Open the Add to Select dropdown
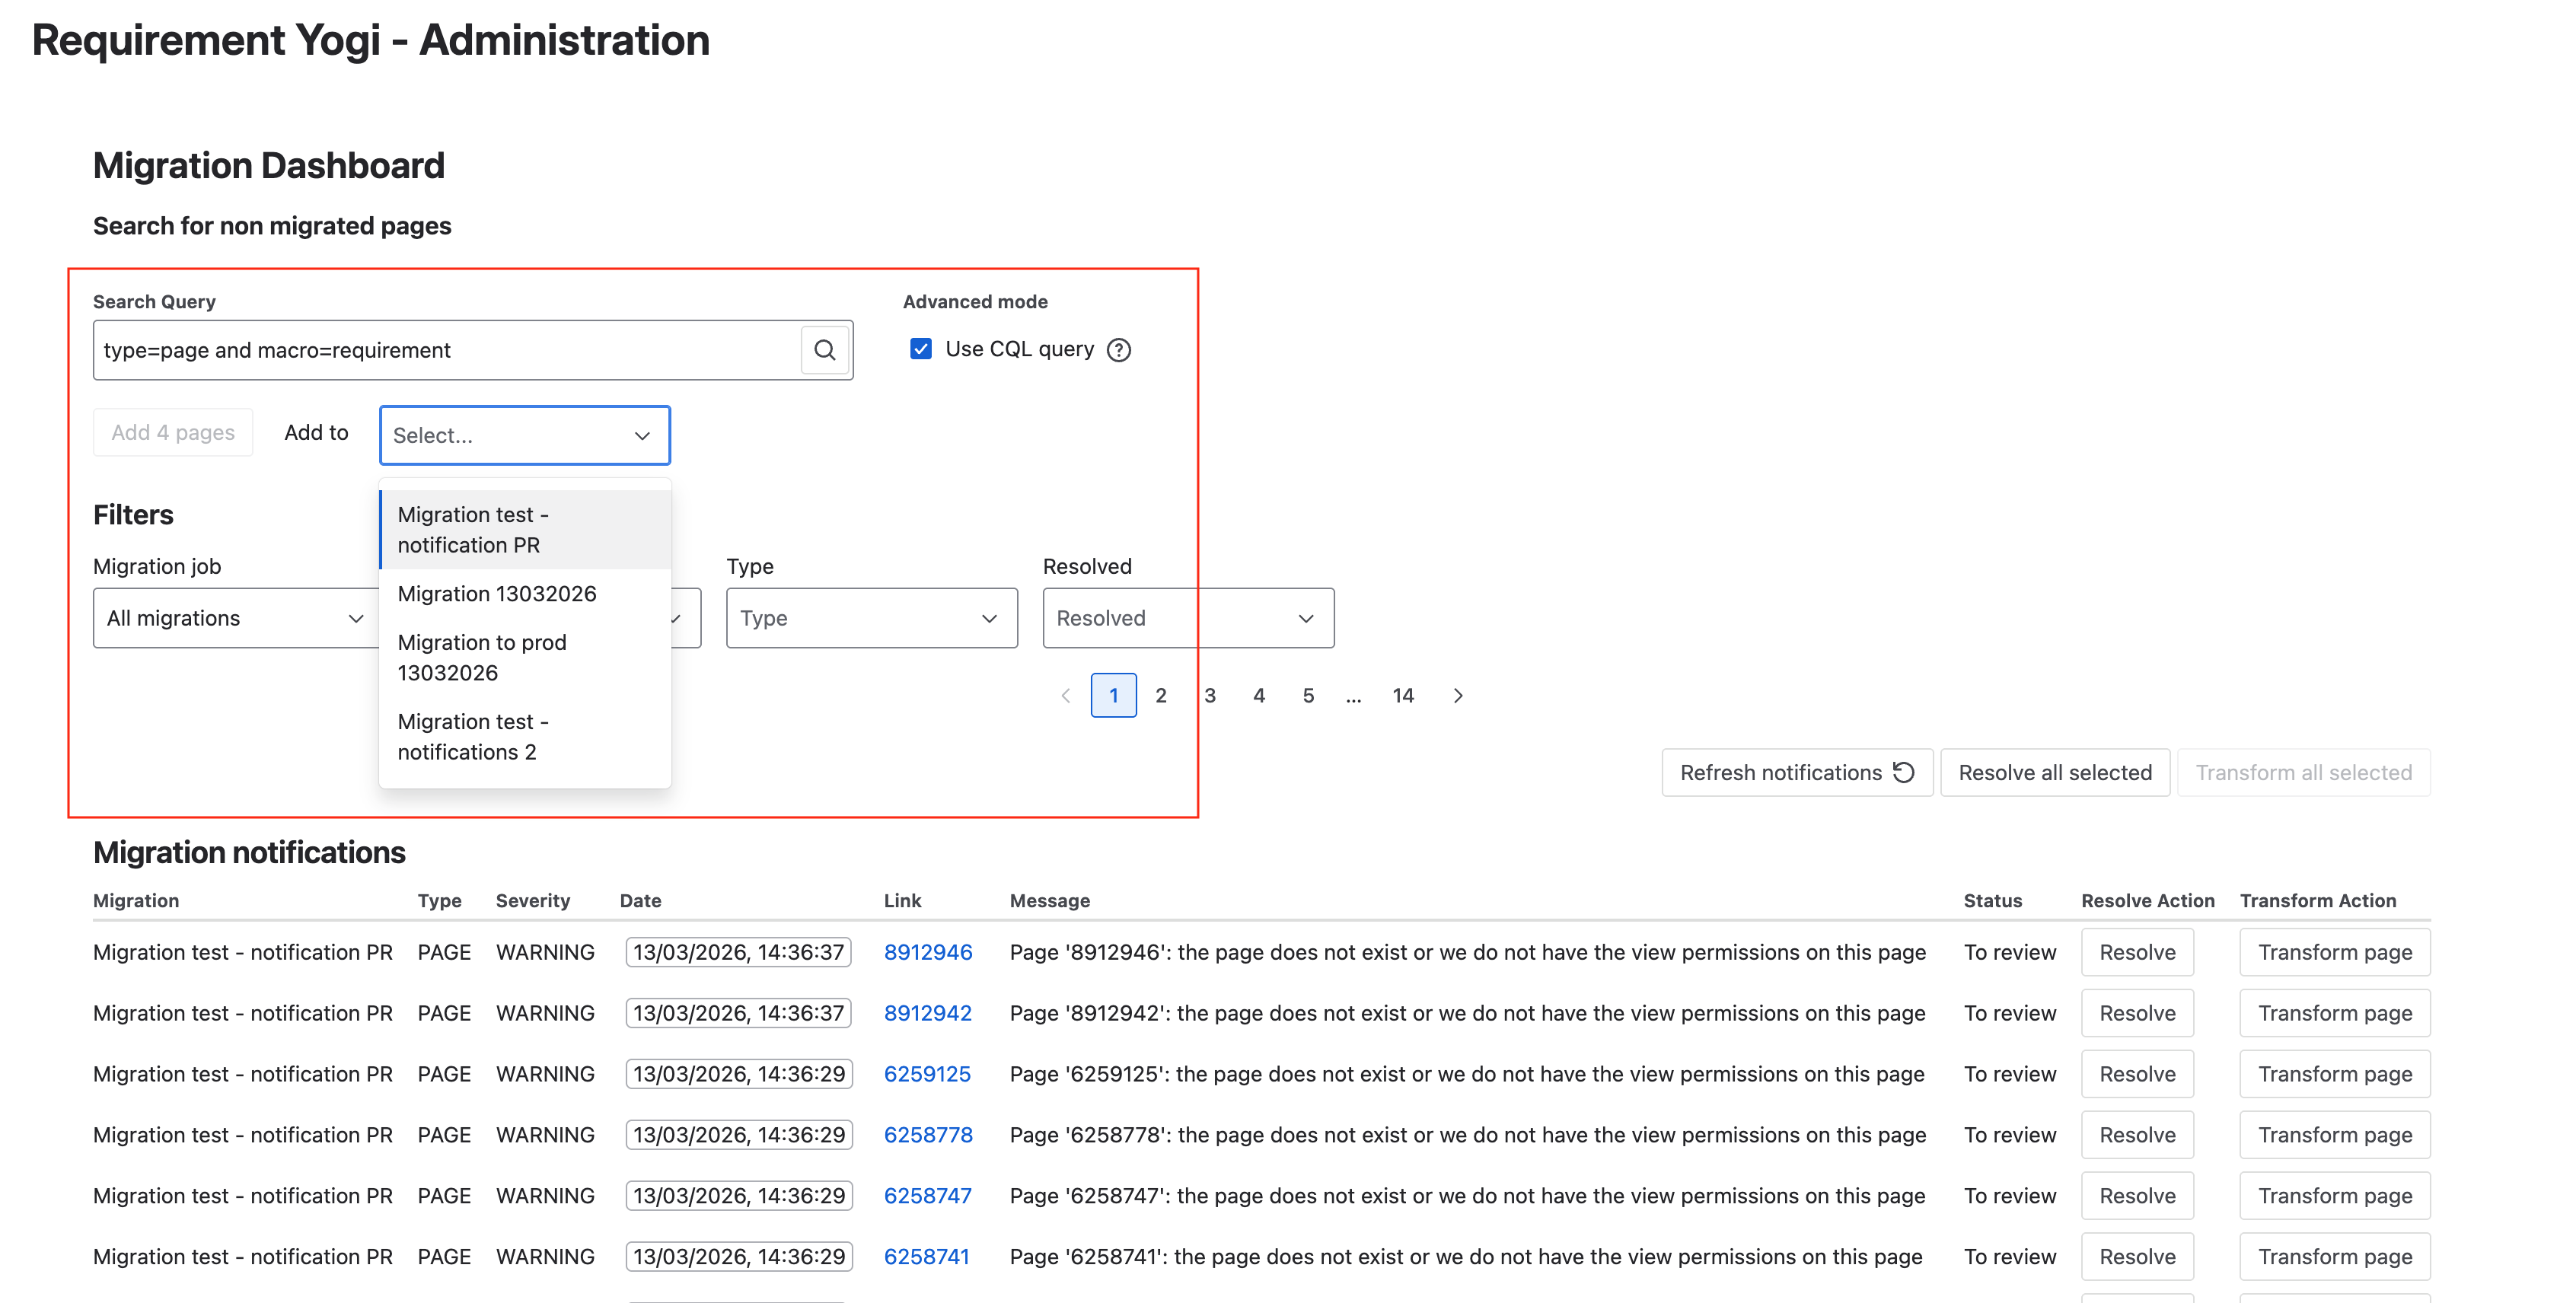The height and width of the screenshot is (1303, 2576). 524,435
